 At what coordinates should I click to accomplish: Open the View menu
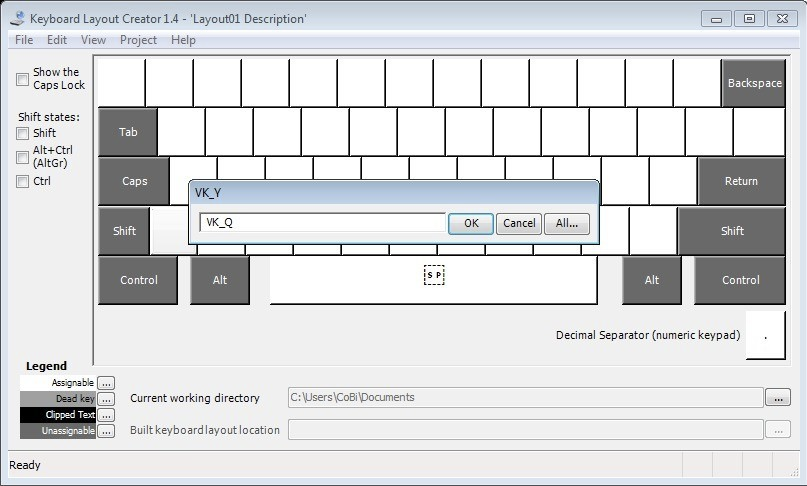93,40
